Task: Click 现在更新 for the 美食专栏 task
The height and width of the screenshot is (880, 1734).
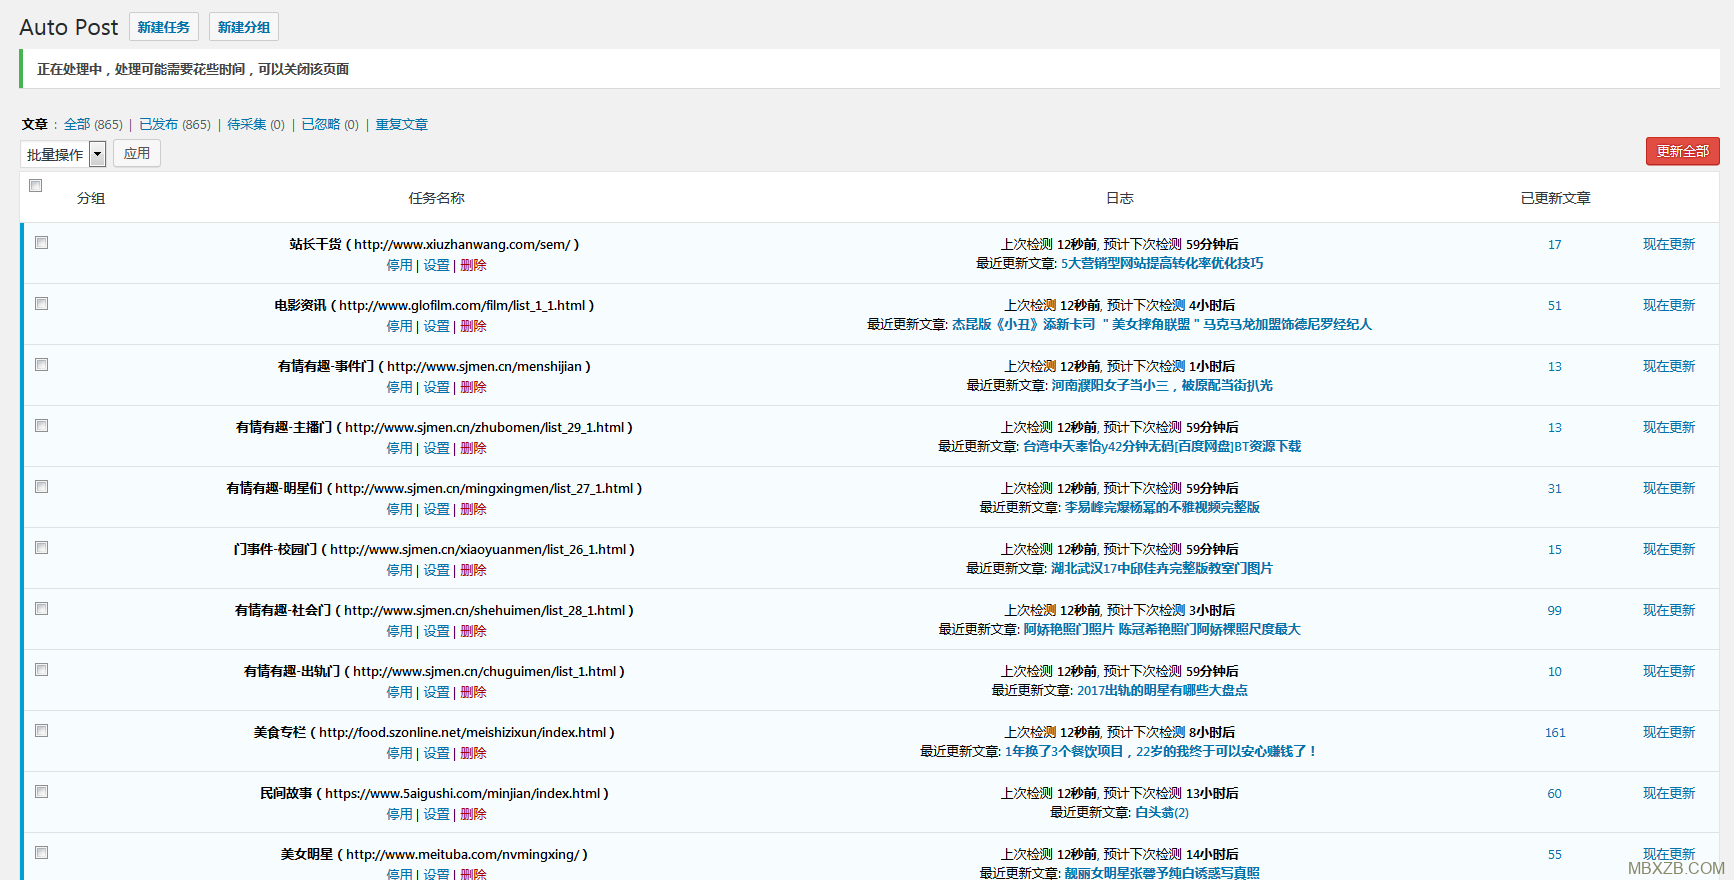Action: coord(1669,732)
